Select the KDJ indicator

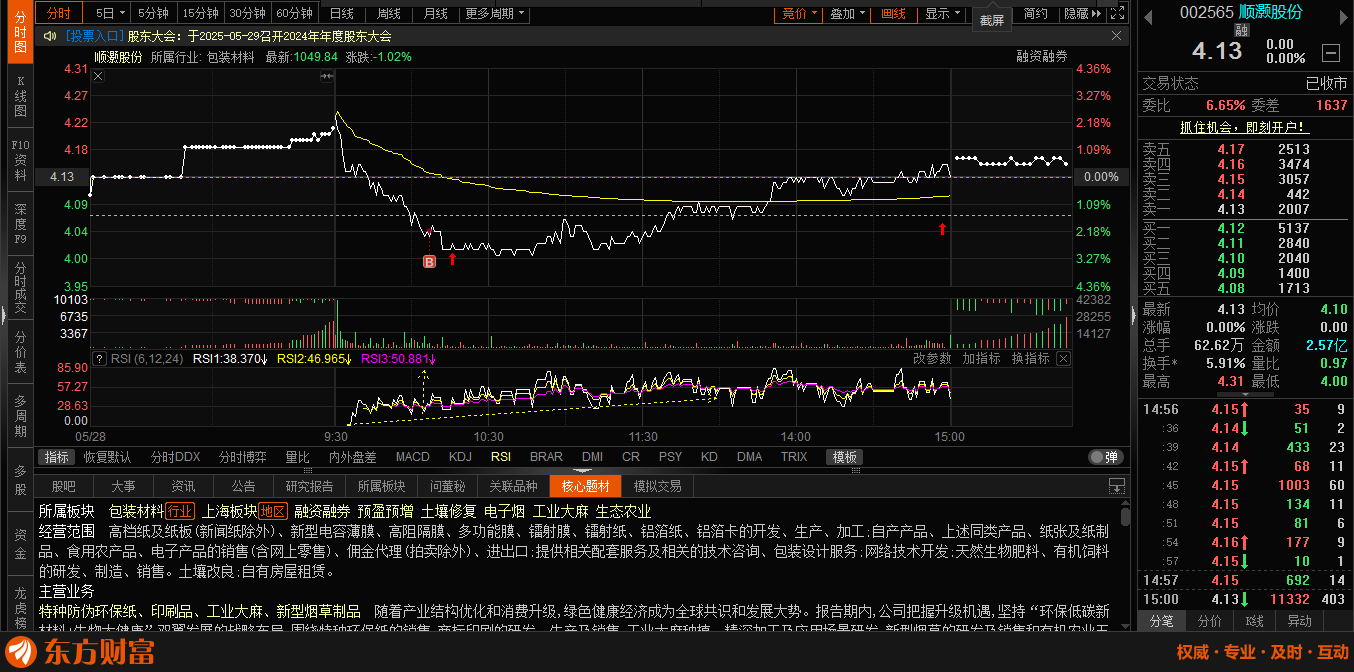[460, 457]
